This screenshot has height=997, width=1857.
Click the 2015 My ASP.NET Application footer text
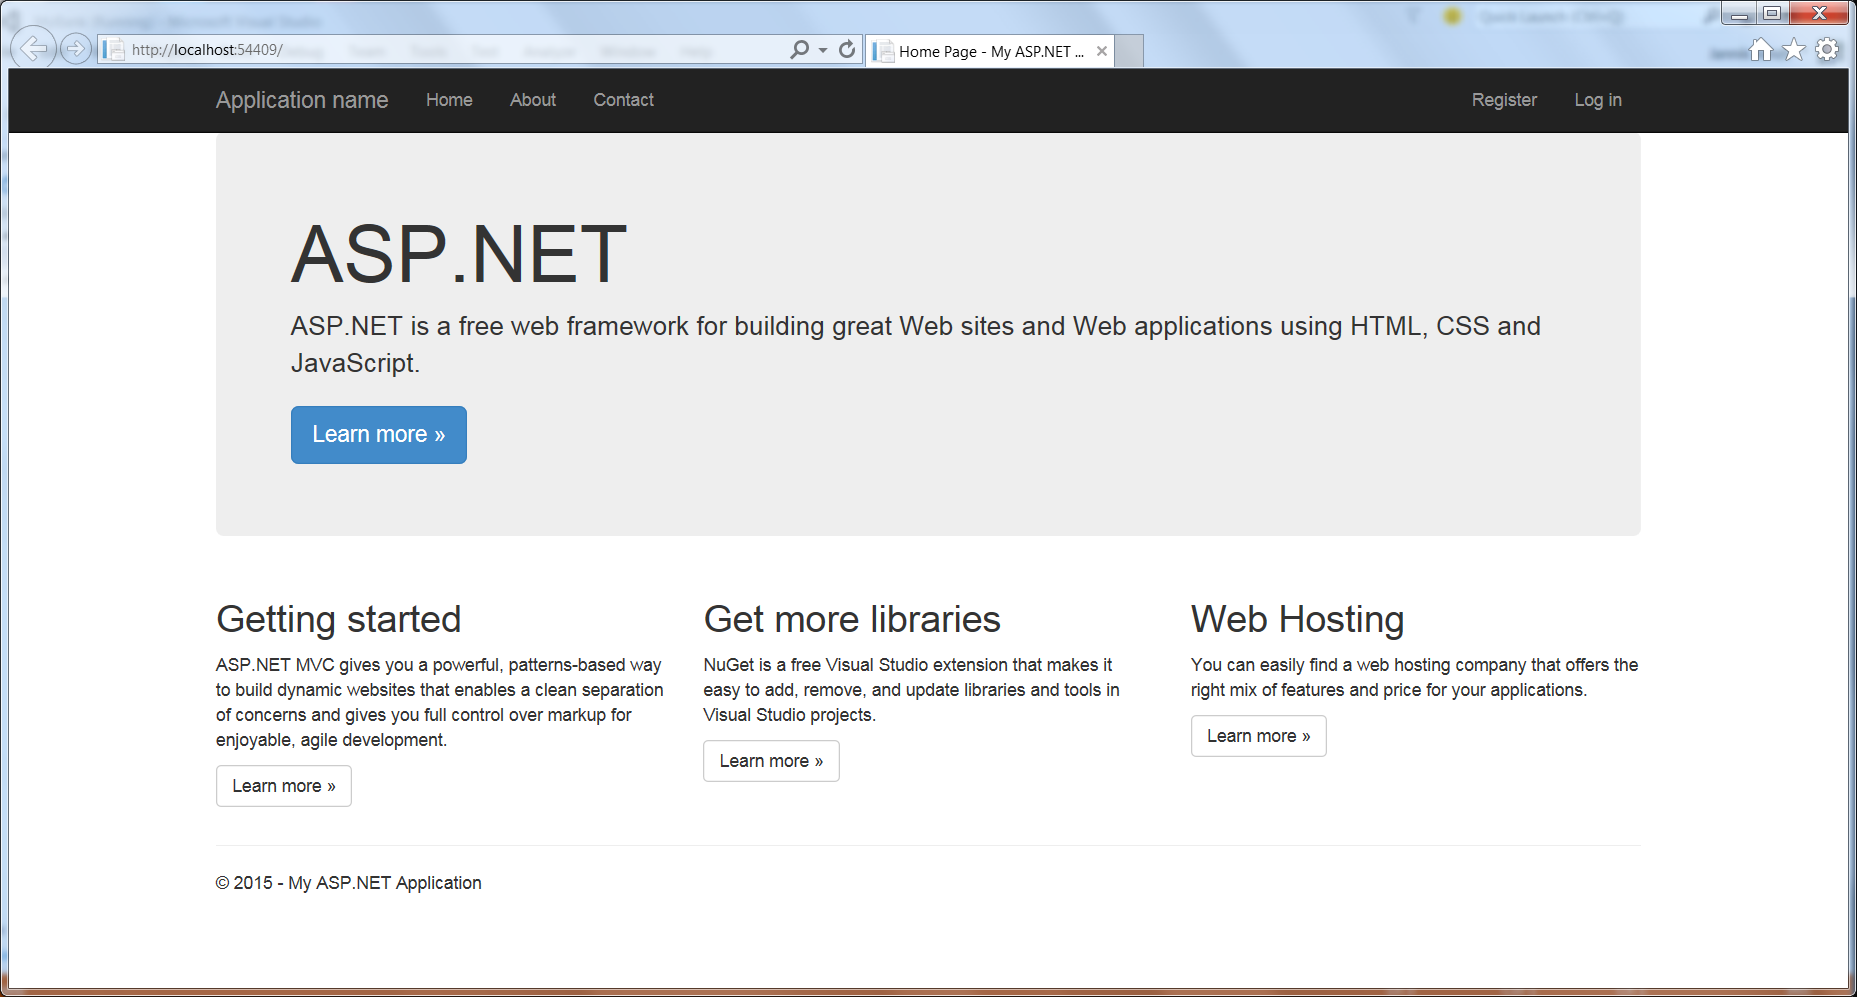pyautogui.click(x=349, y=883)
